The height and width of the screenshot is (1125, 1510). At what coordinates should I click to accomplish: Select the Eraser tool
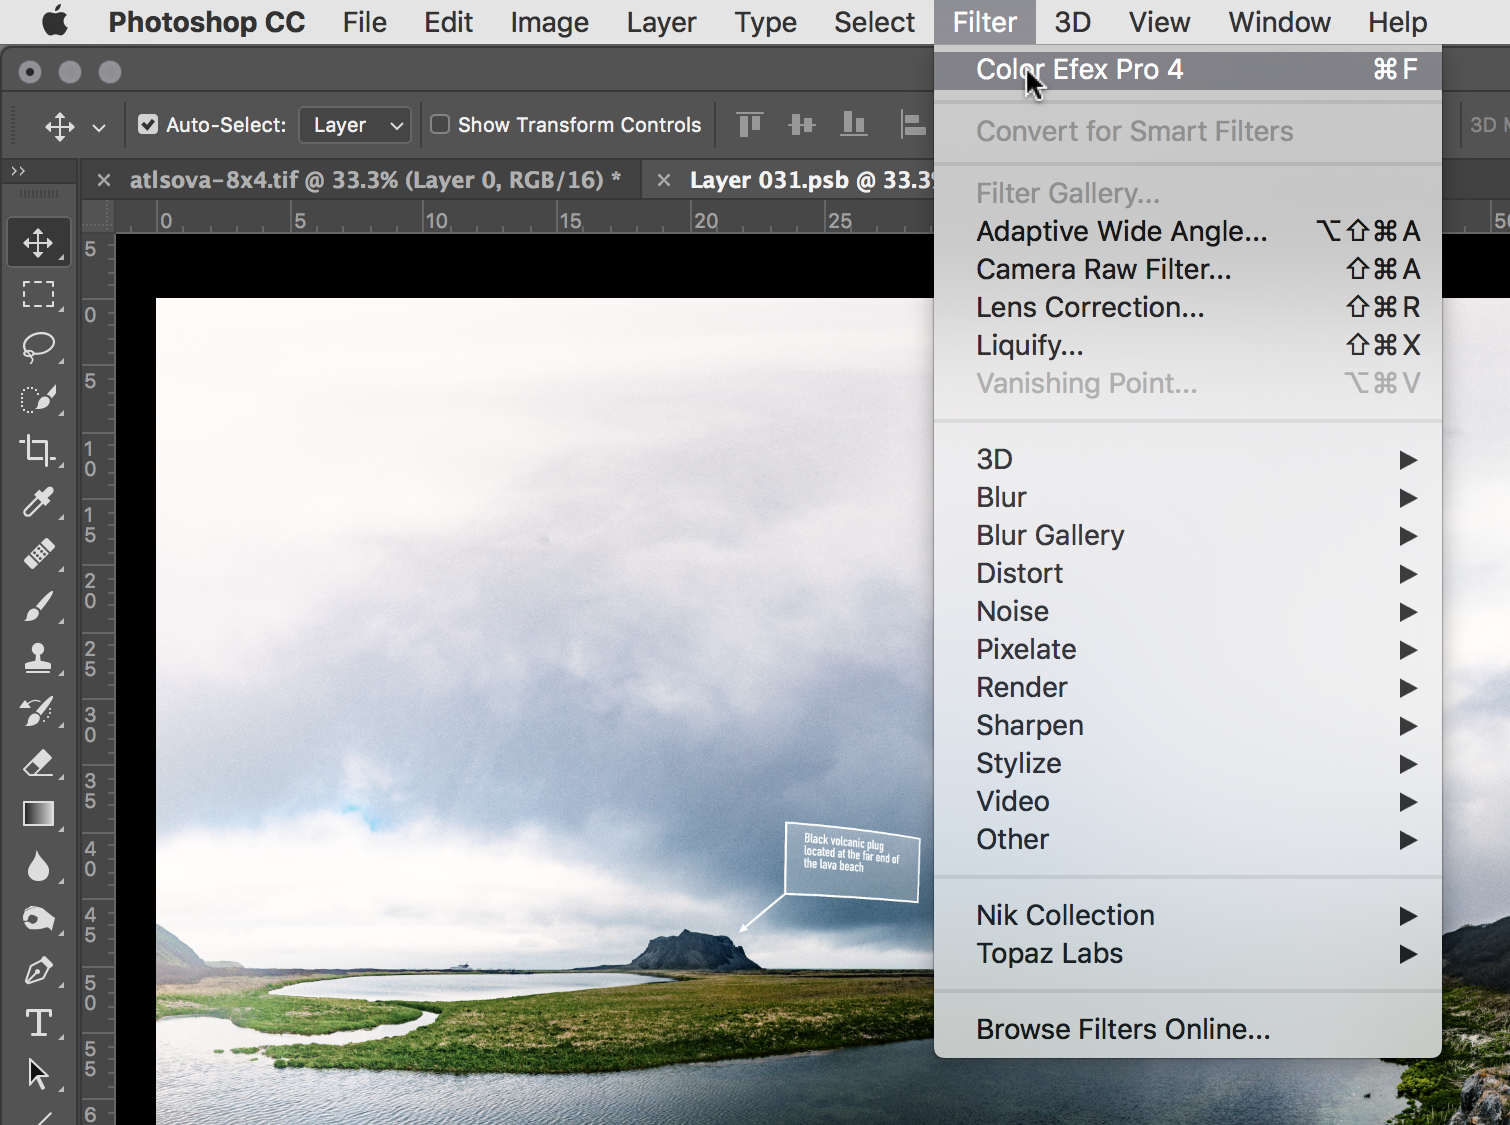[38, 763]
